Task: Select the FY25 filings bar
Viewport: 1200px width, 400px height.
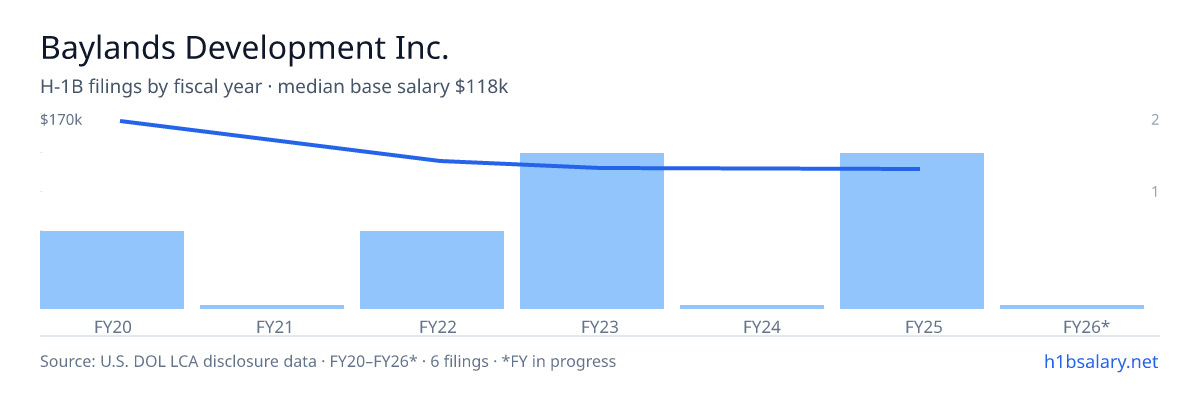Action: (x=912, y=231)
